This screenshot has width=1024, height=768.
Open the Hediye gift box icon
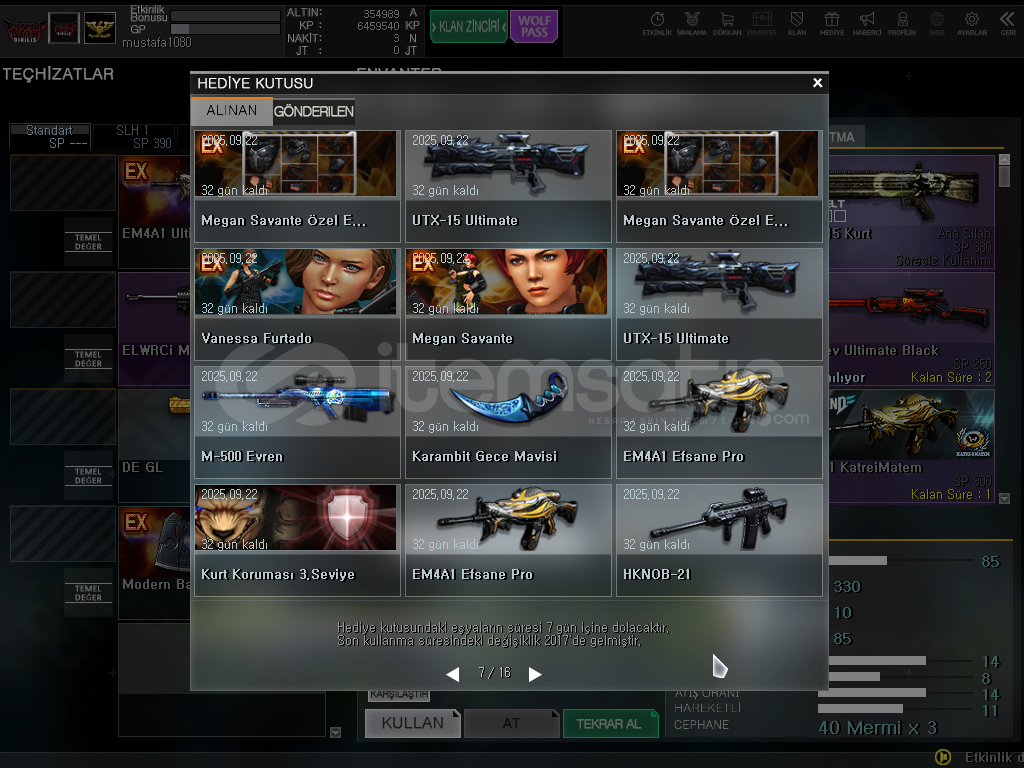point(832,24)
